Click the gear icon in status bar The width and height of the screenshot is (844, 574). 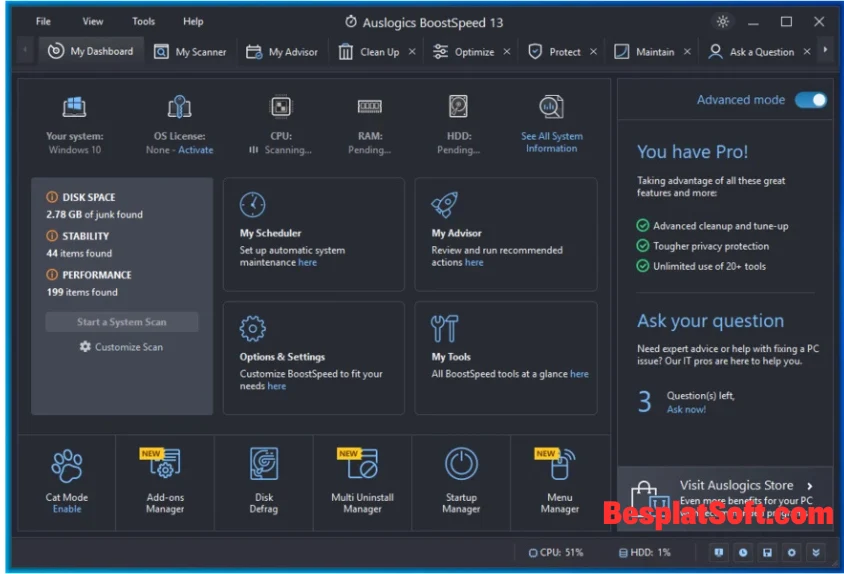click(x=792, y=552)
